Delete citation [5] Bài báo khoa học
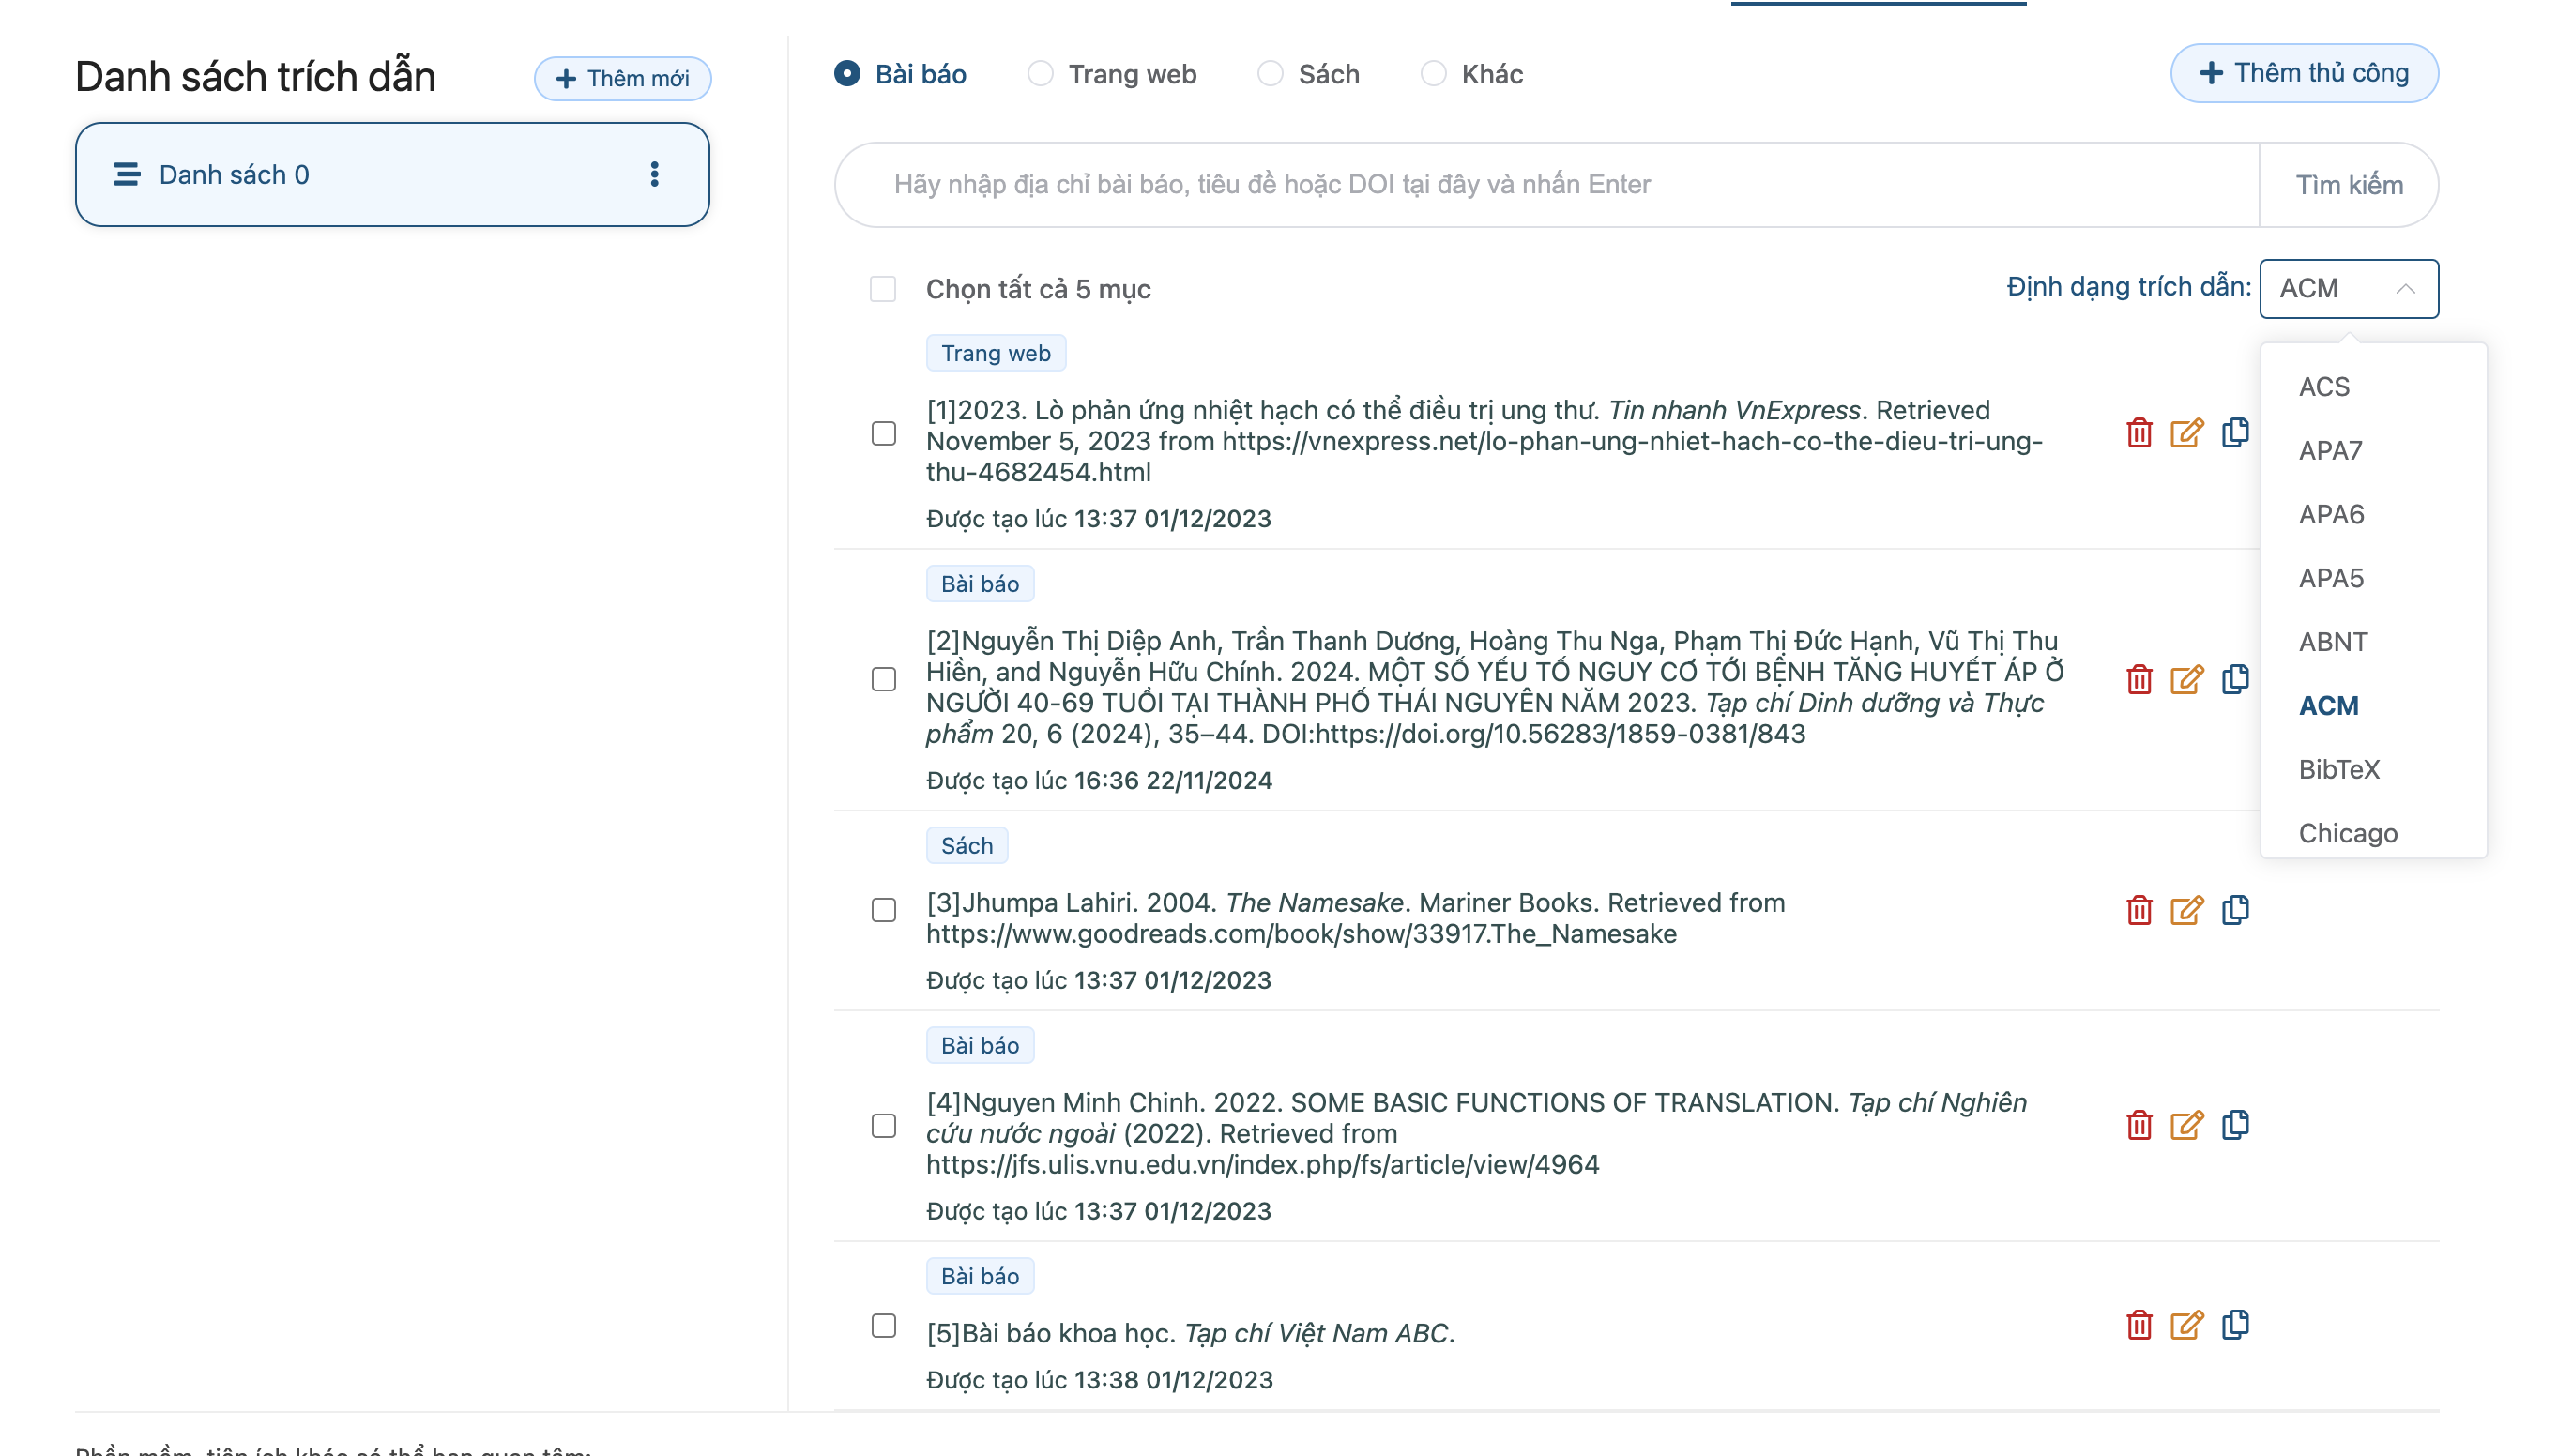Viewport: 2573px width, 1456px height. tap(2139, 1325)
